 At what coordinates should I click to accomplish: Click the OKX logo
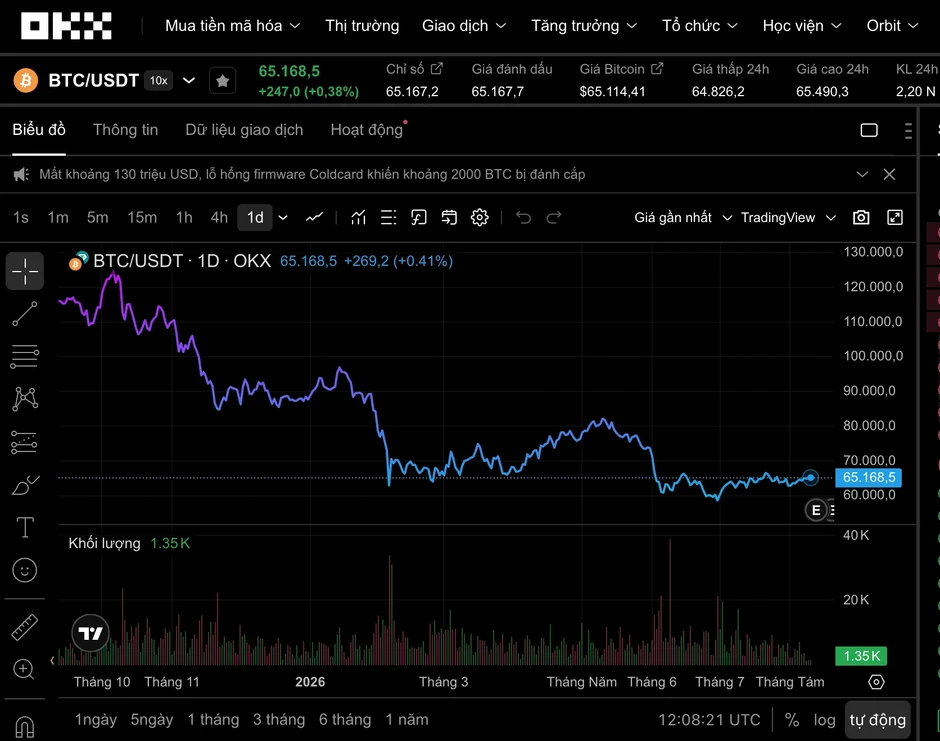pyautogui.click(x=66, y=26)
